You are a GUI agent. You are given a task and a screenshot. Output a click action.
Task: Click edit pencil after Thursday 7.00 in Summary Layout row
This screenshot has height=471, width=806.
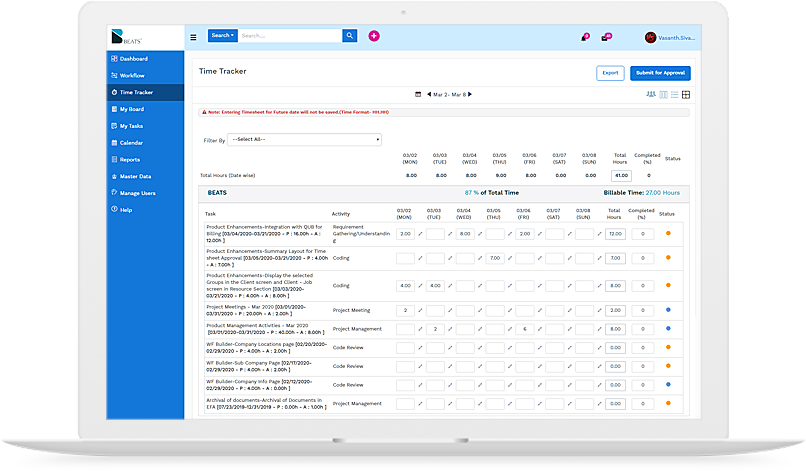[510, 258]
